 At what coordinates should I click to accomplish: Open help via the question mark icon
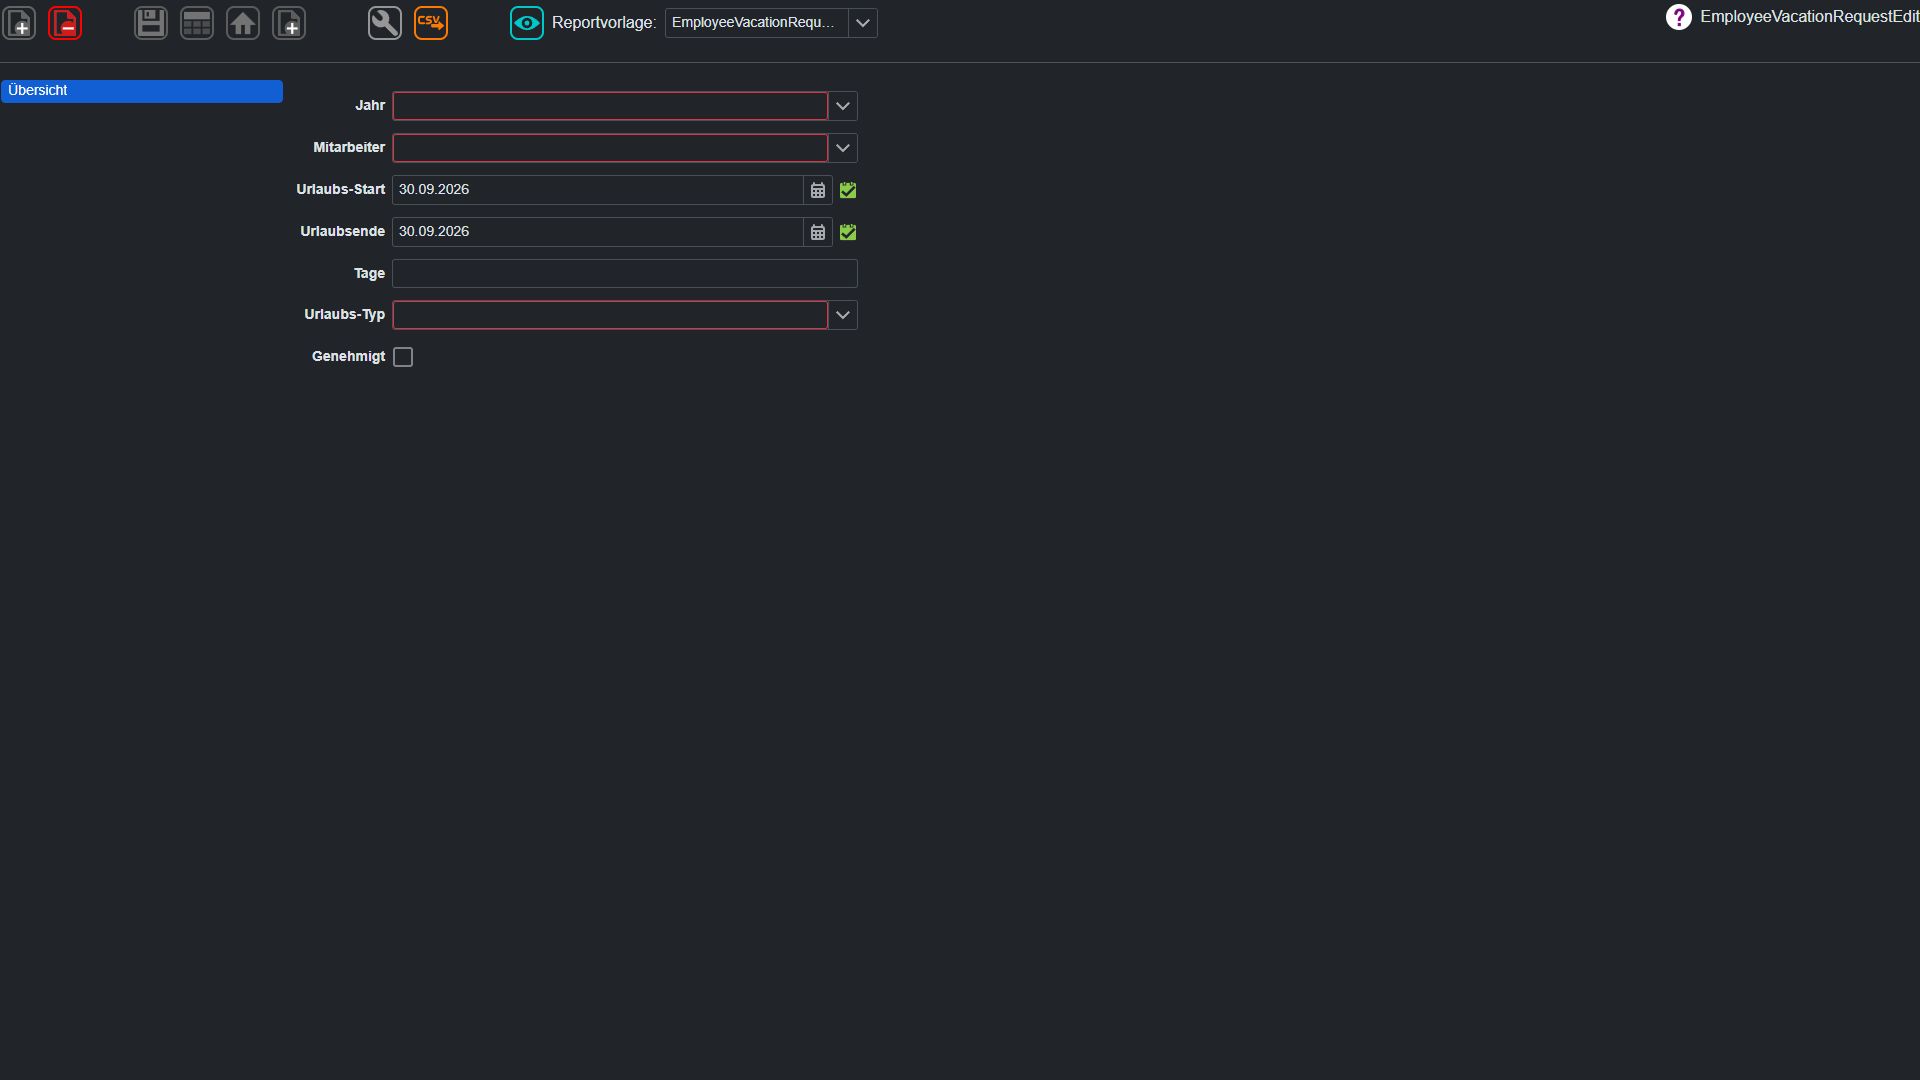pos(1679,17)
